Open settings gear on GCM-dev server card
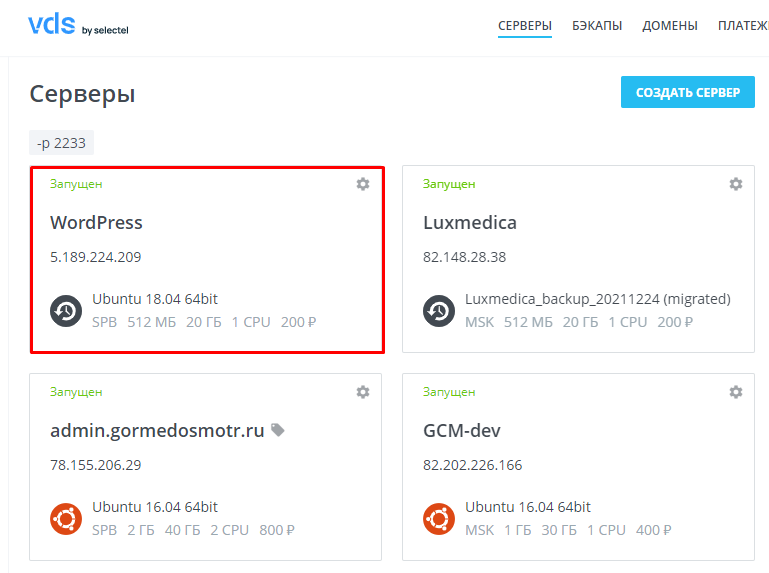This screenshot has width=769, height=573. tap(736, 392)
